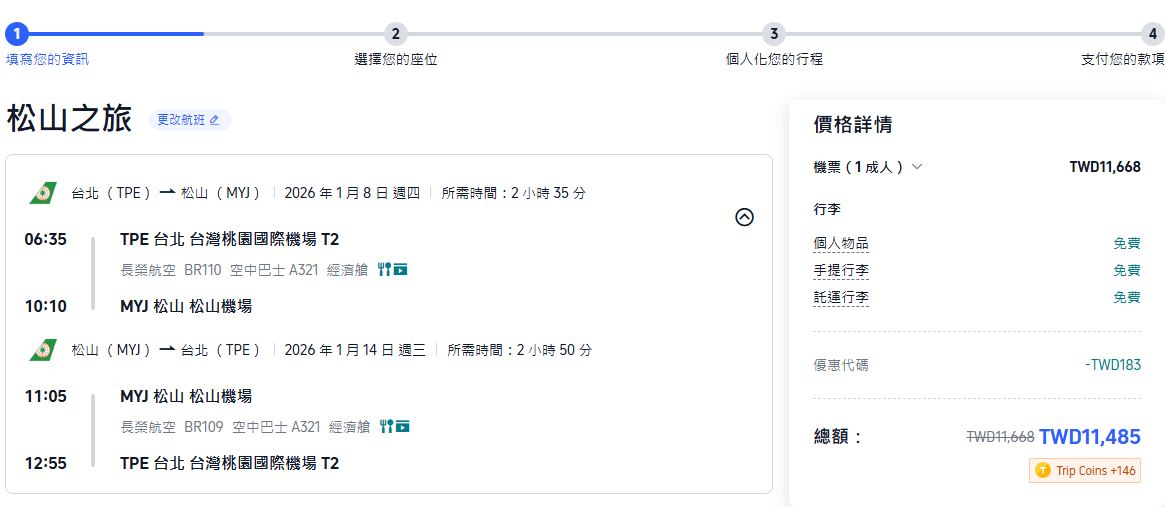This screenshot has height=507, width=1165.
Task: Go to step 3 個人化您的行程
Action: [774, 34]
